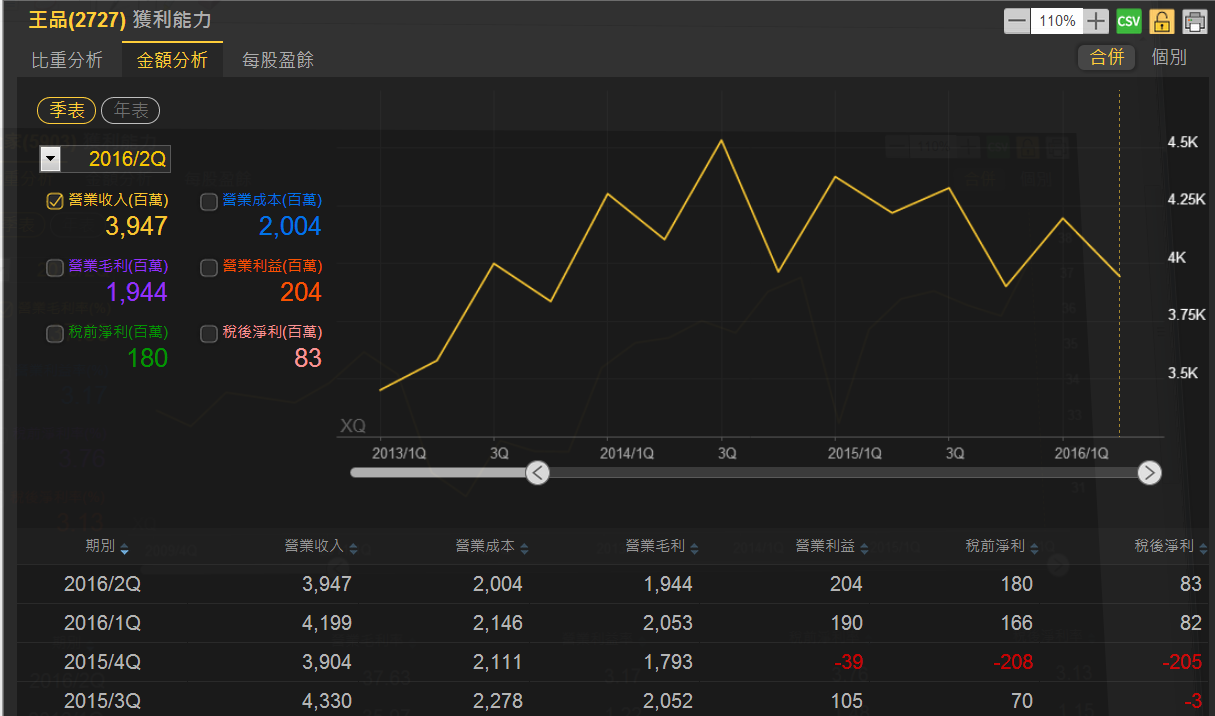This screenshot has width=1215, height=716.
Task: Enable the 營業成本(百萬) checkbox
Action: (209, 202)
